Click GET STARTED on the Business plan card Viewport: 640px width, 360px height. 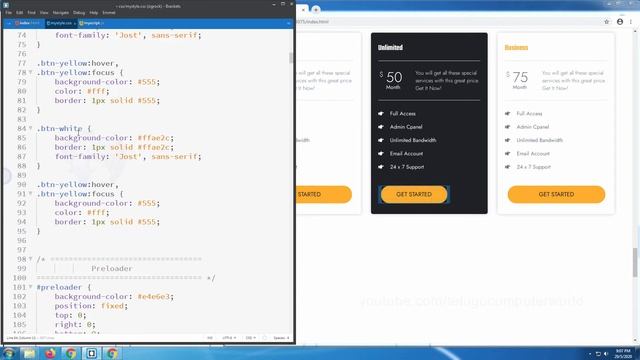(556, 194)
